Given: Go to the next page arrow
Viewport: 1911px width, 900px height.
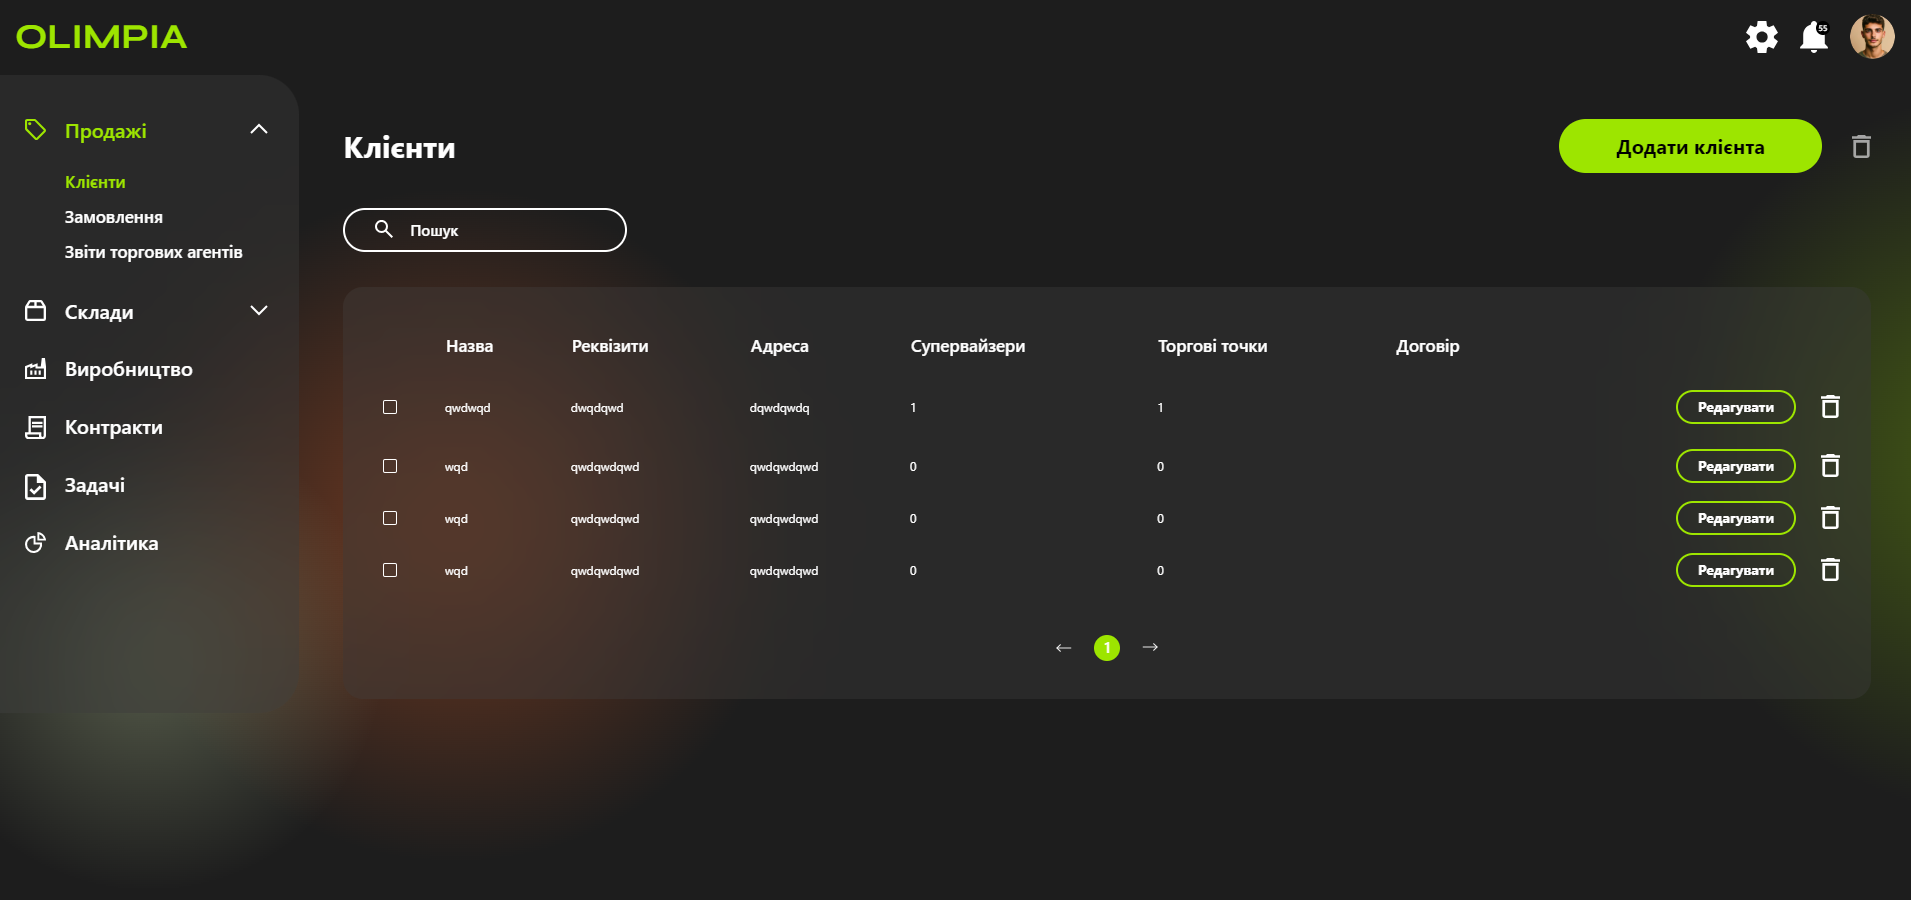Looking at the screenshot, I should (x=1150, y=648).
